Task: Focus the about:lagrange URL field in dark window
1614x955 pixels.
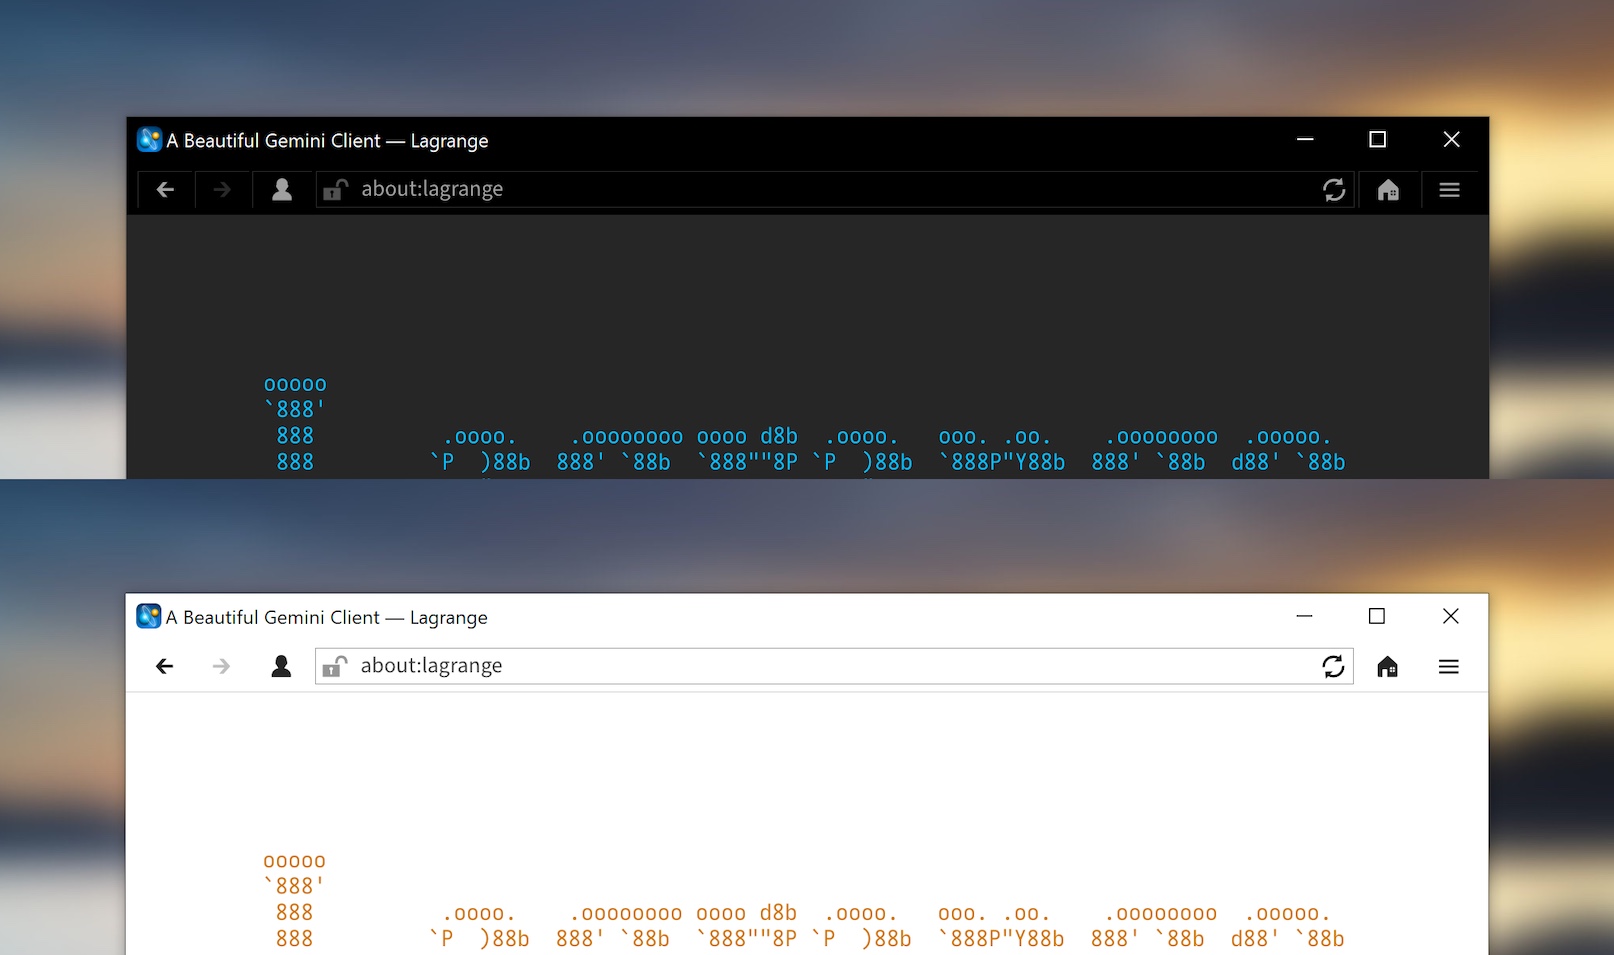Action: click(x=835, y=189)
